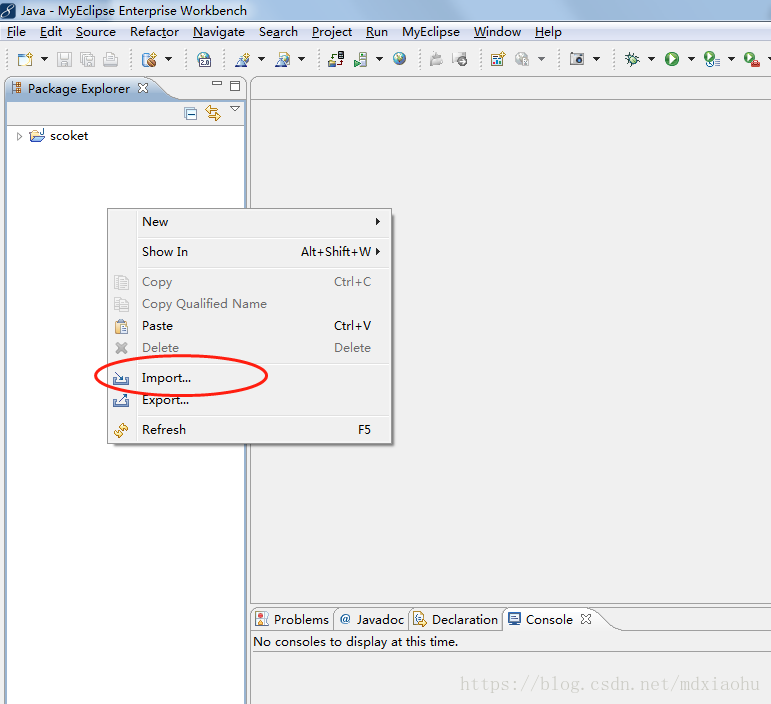Click the New wizard toolbar icon
This screenshot has height=704, width=771.
(x=25, y=59)
